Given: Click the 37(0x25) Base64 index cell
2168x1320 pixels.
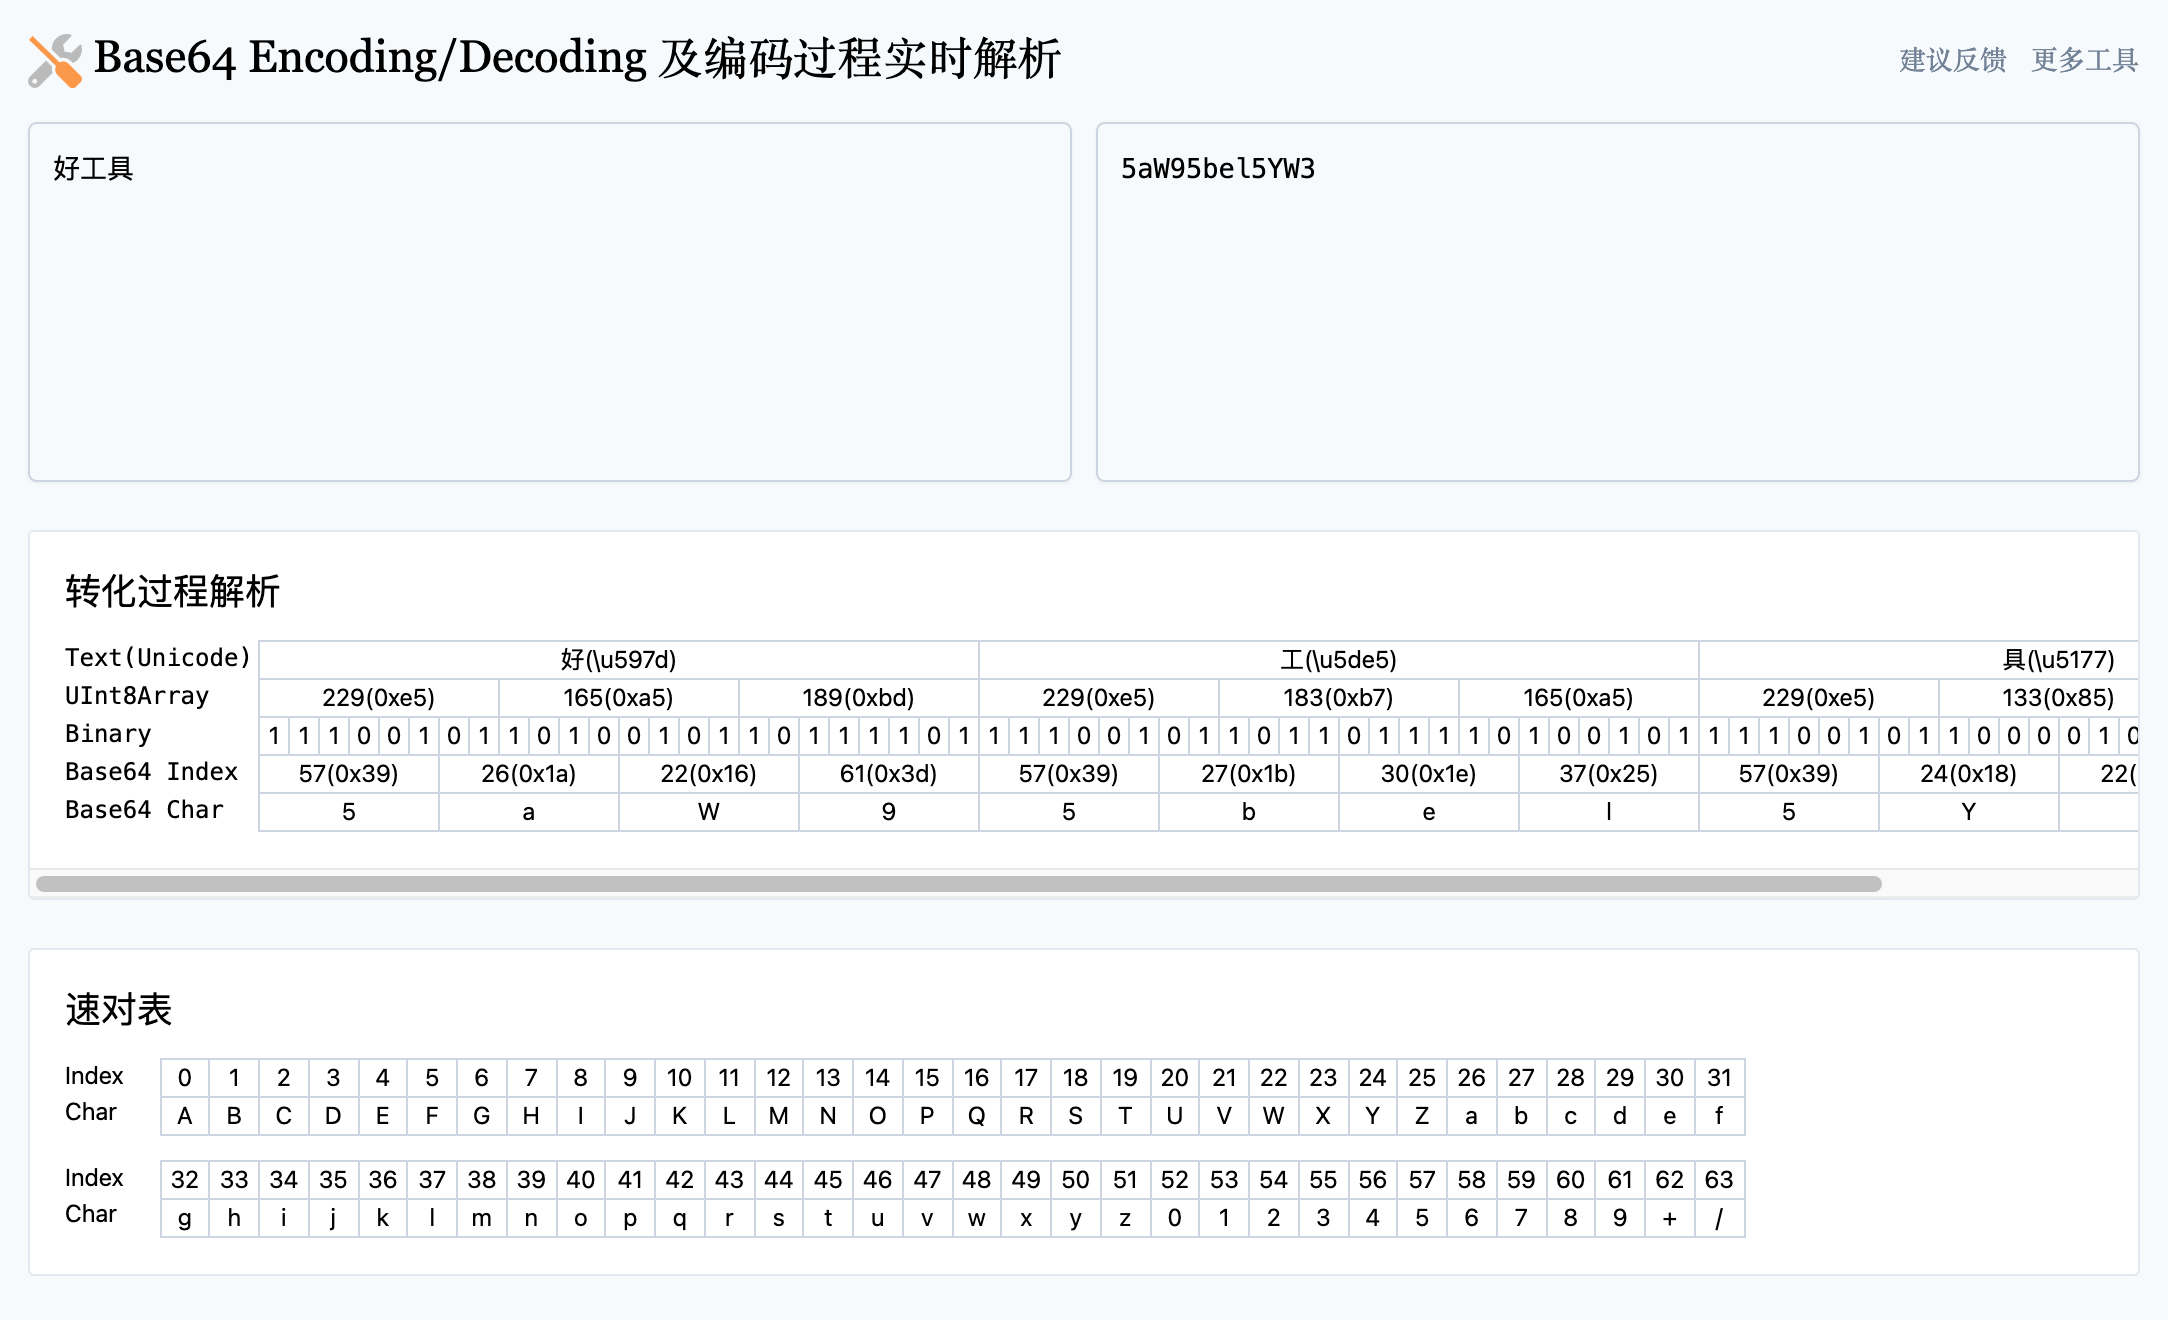Looking at the screenshot, I should tap(1609, 774).
